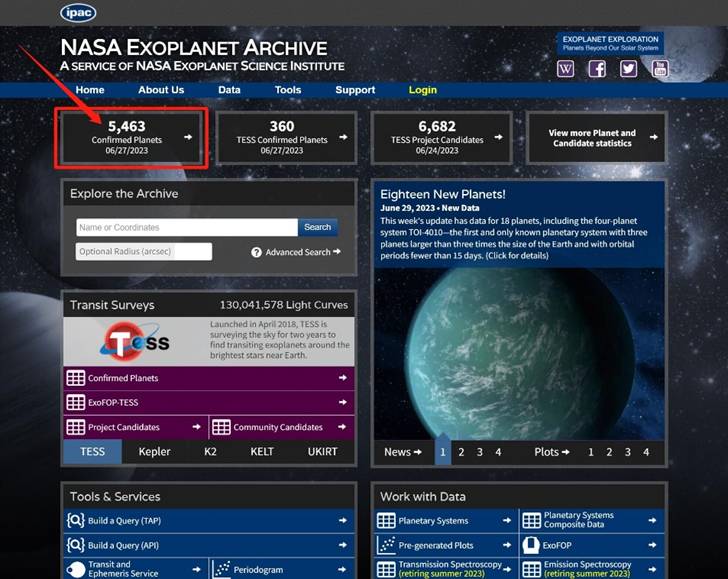Click the Name or Coordinates field

click(x=186, y=227)
